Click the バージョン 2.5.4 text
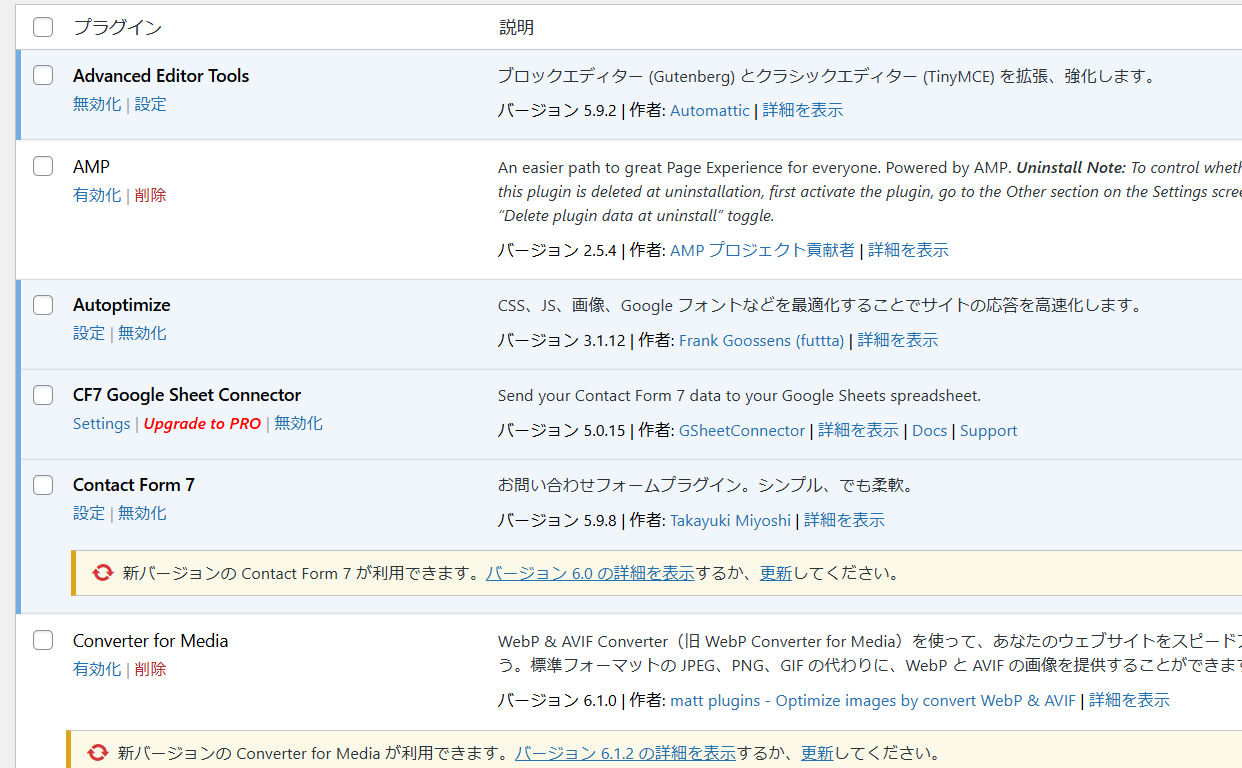Viewport: 1242px width, 768px height. pos(557,250)
